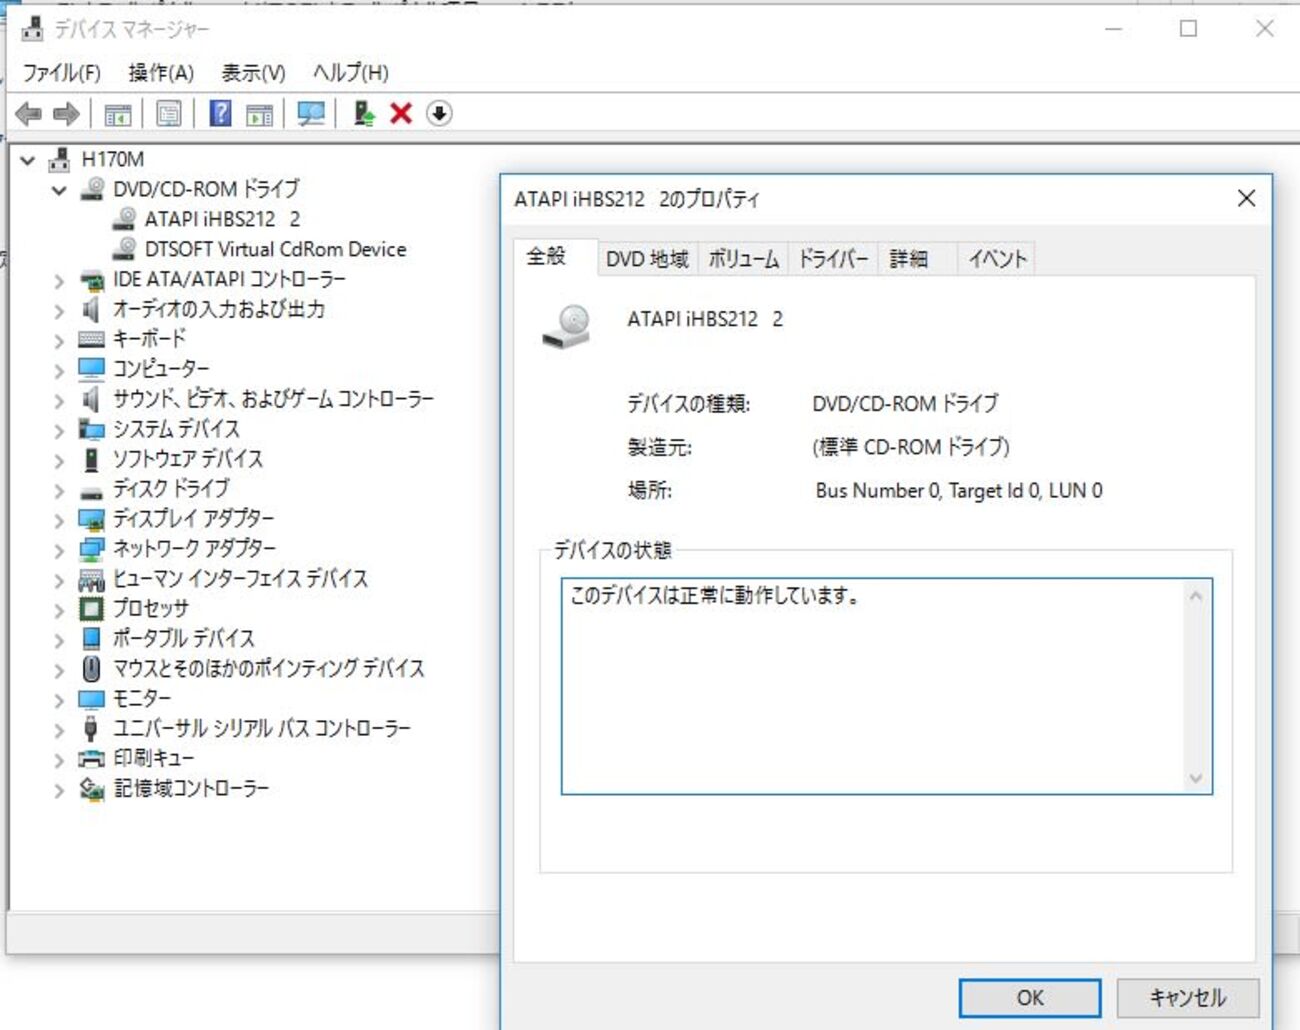Click the red X uninstall device icon
This screenshot has width=1300, height=1030.
tap(401, 113)
